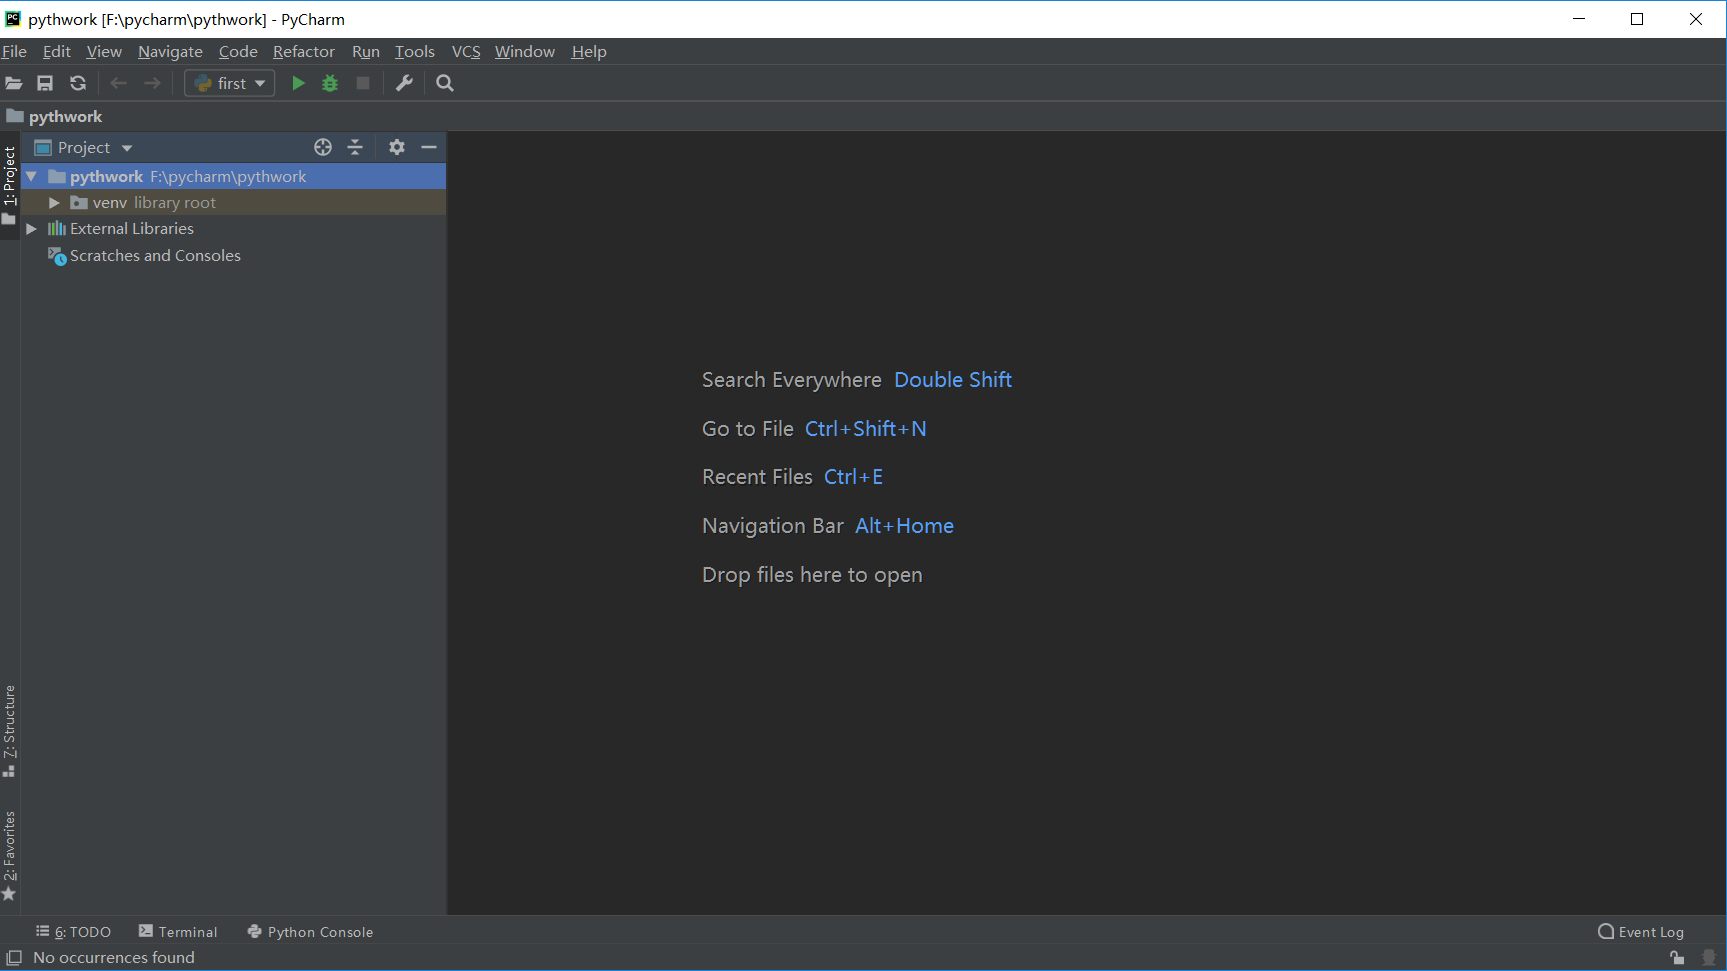Start debugging with the green bug icon

tap(330, 83)
